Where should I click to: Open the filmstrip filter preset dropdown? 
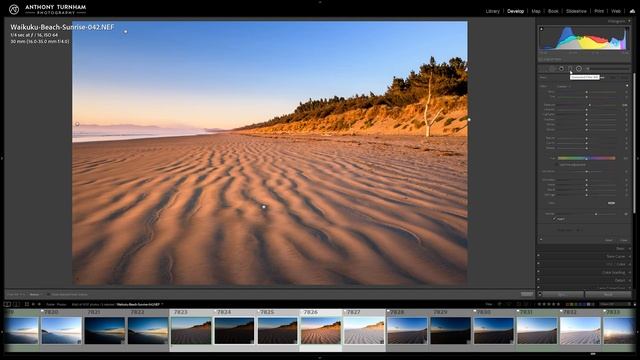coord(614,304)
